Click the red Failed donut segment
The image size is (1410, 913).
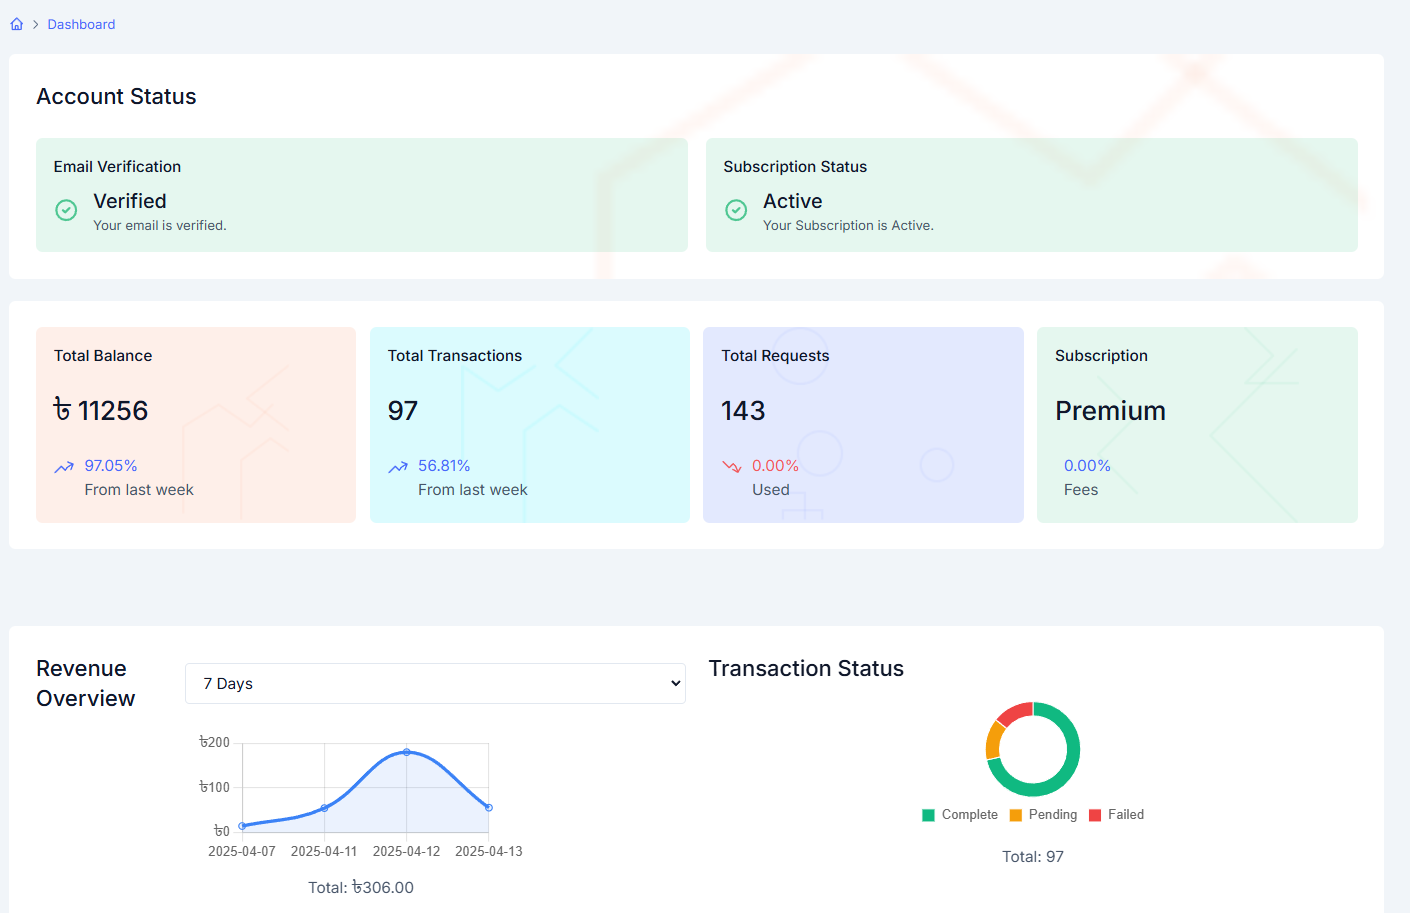[x=1016, y=712]
